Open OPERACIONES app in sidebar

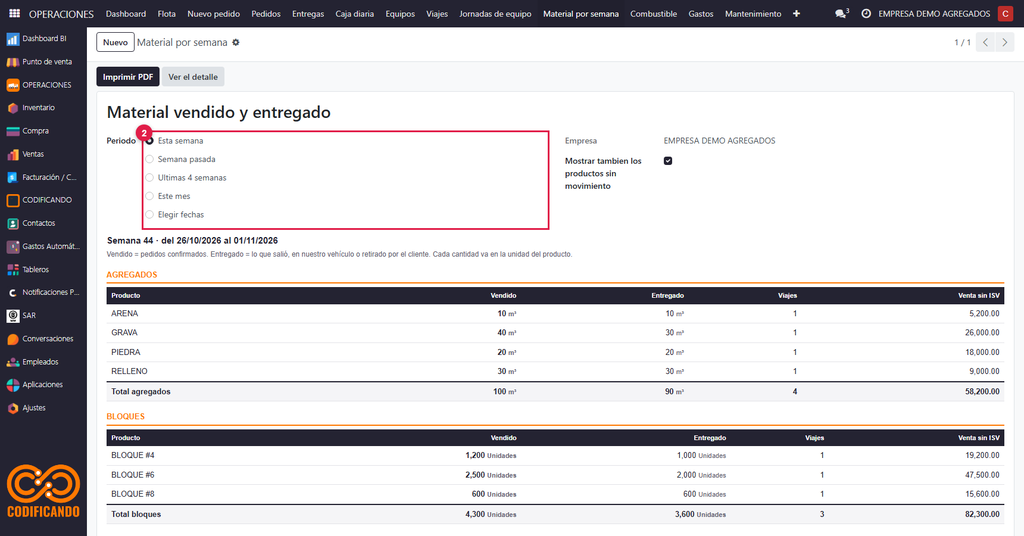(x=43, y=85)
